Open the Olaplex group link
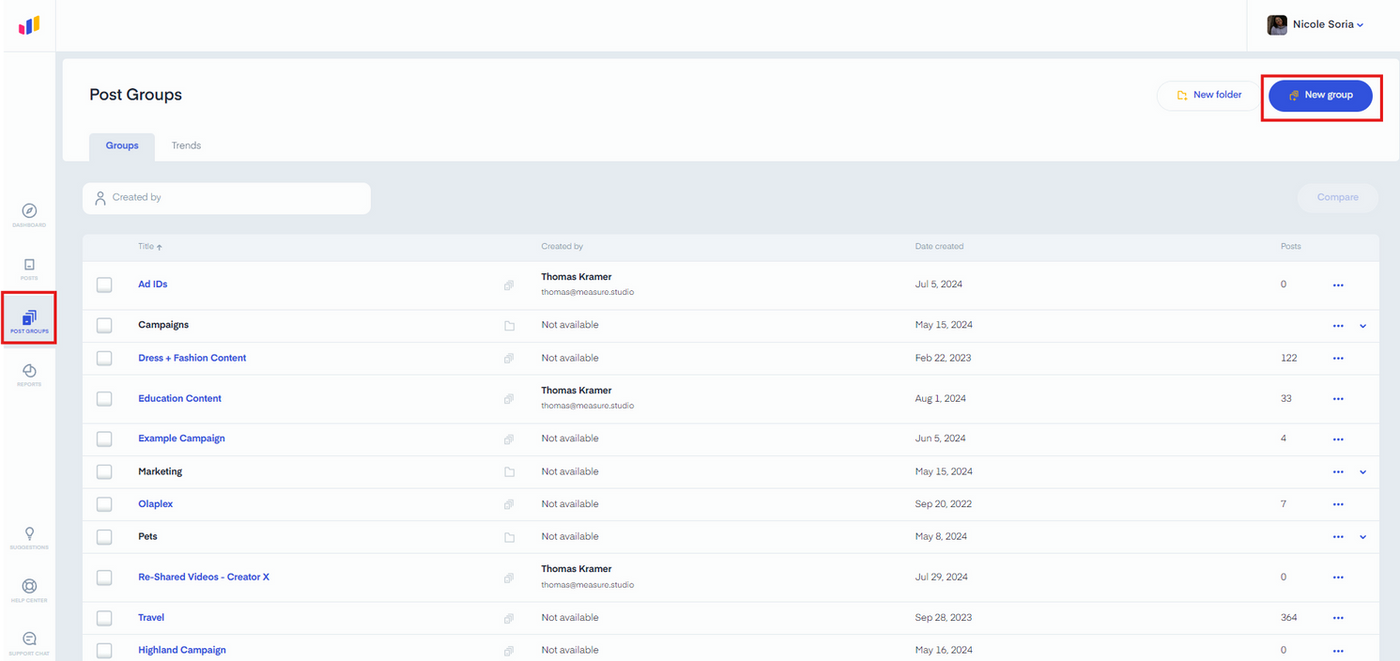1400x661 pixels. tap(155, 504)
